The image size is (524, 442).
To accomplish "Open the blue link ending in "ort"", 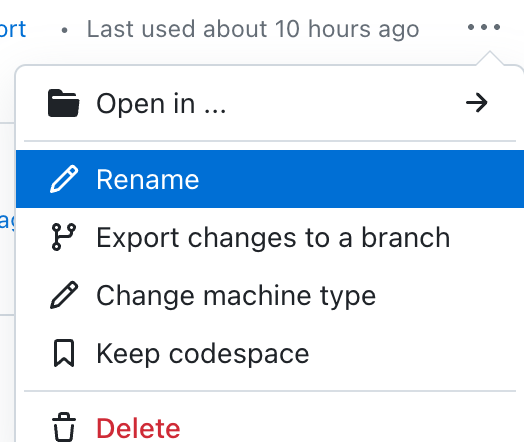I will 12,29.
